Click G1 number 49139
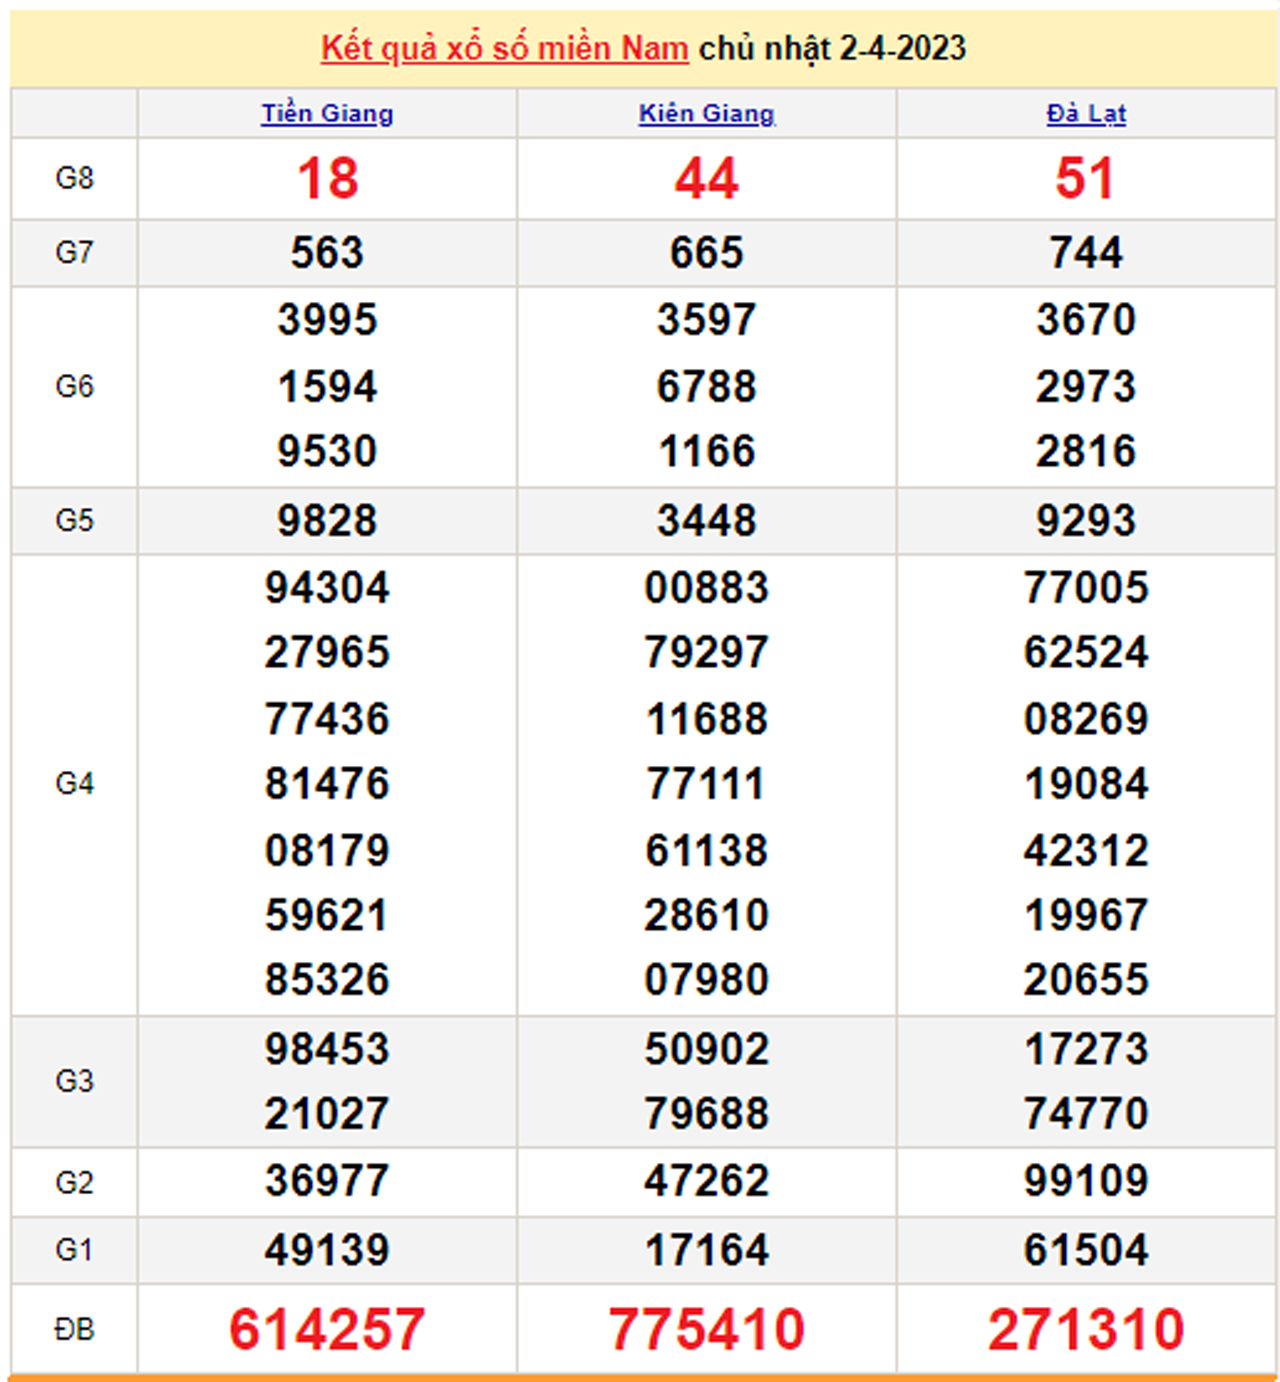 point(327,1250)
